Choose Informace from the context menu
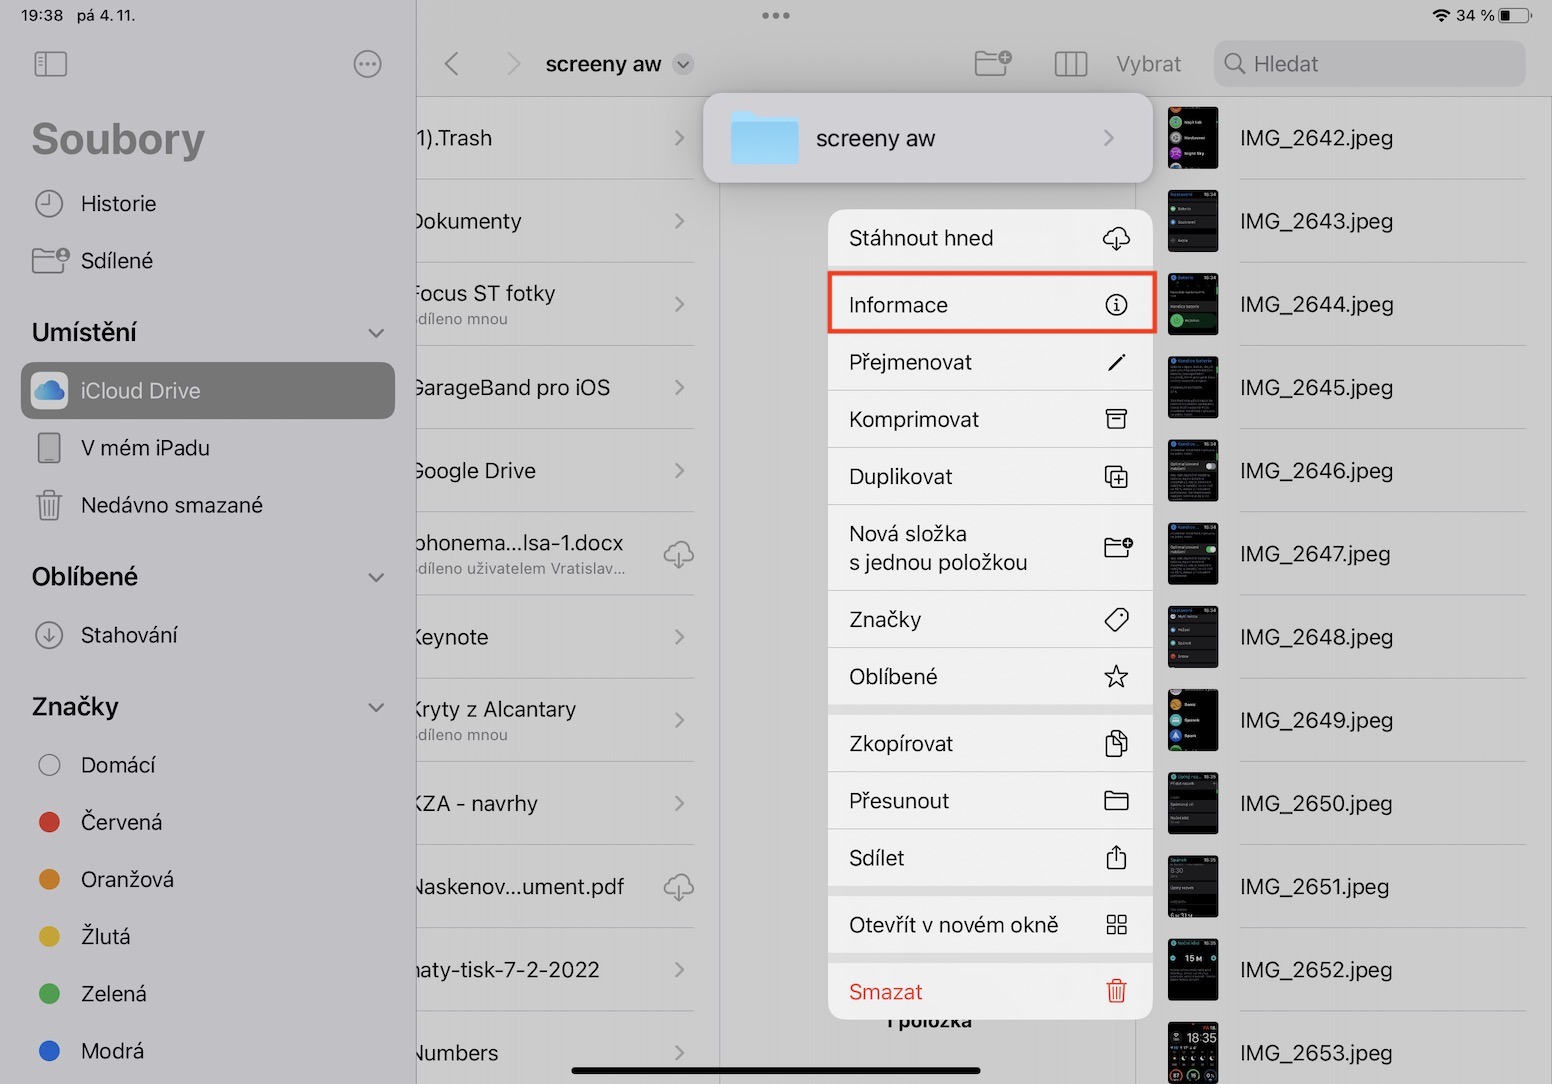Image resolution: width=1552 pixels, height=1084 pixels. 990,305
